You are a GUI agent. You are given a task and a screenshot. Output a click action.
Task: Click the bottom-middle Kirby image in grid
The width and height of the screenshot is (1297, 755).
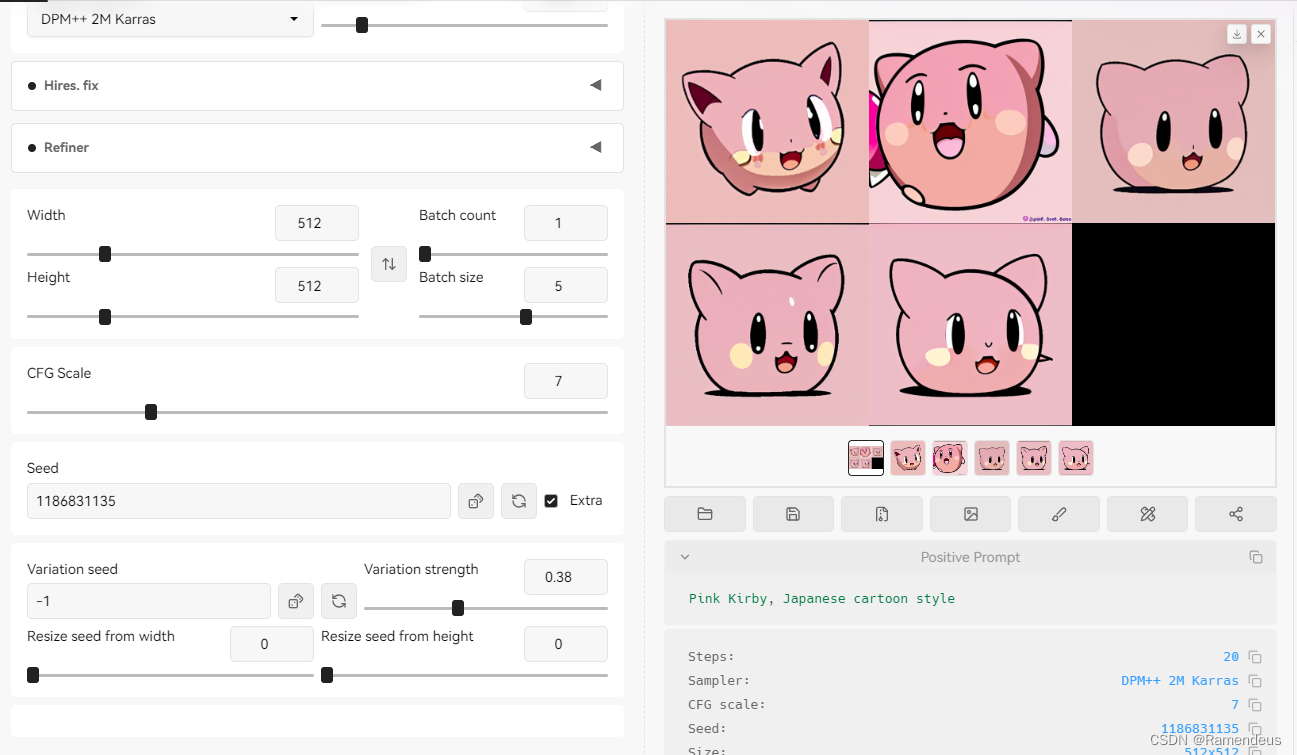pyautogui.click(x=970, y=324)
